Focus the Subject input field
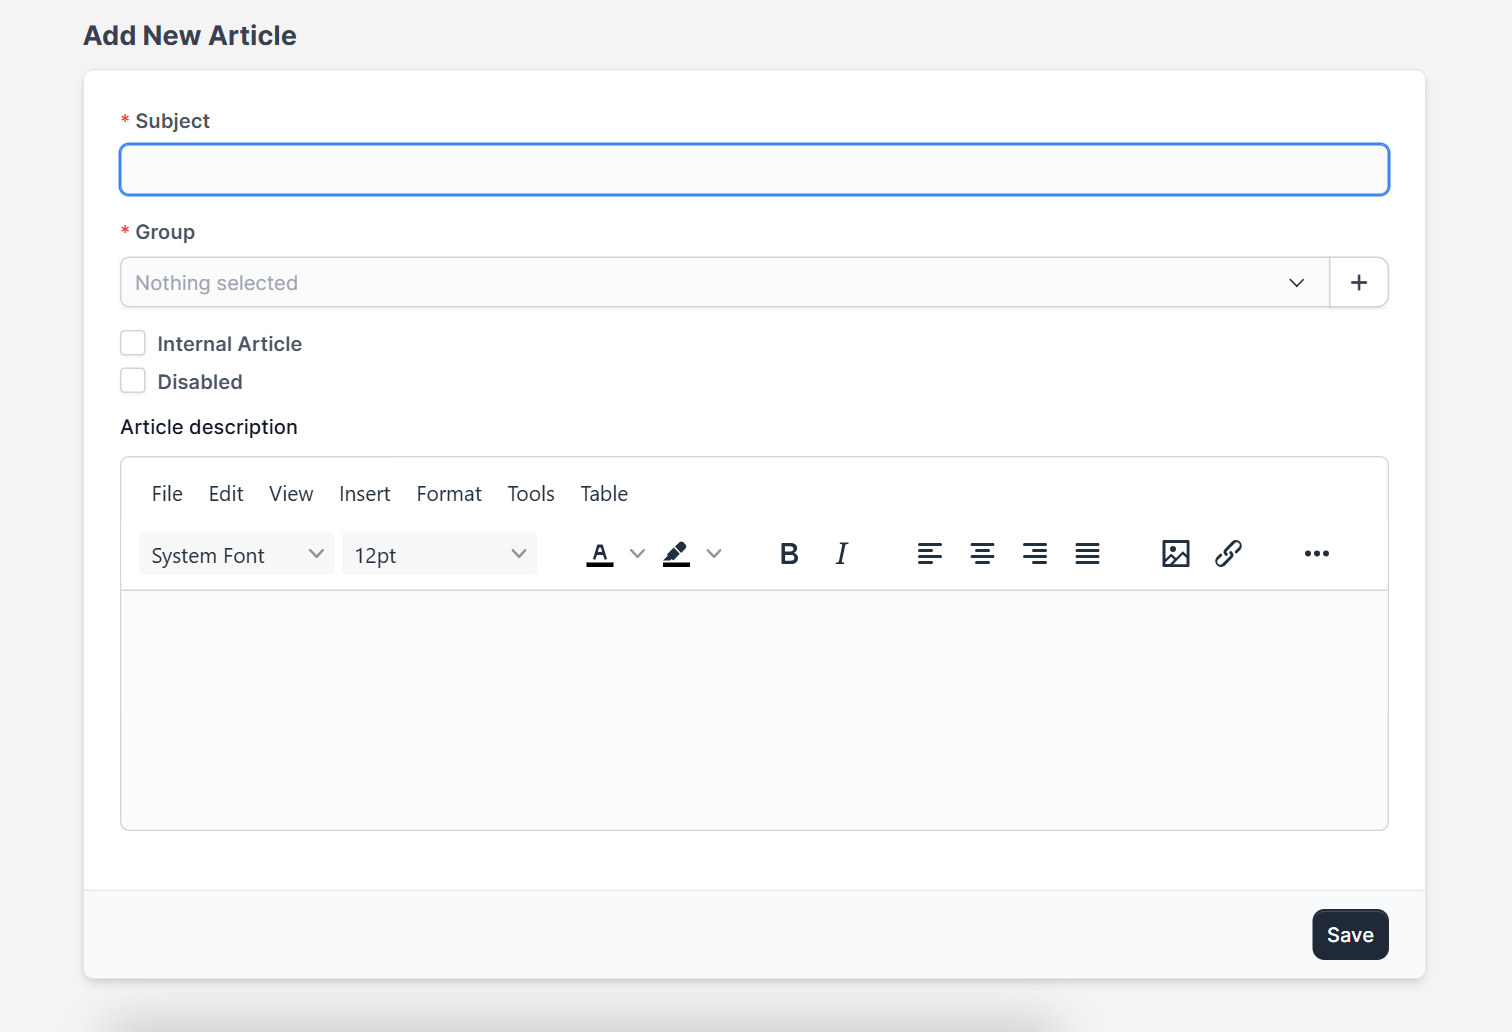Image resolution: width=1512 pixels, height=1032 pixels. [x=755, y=170]
